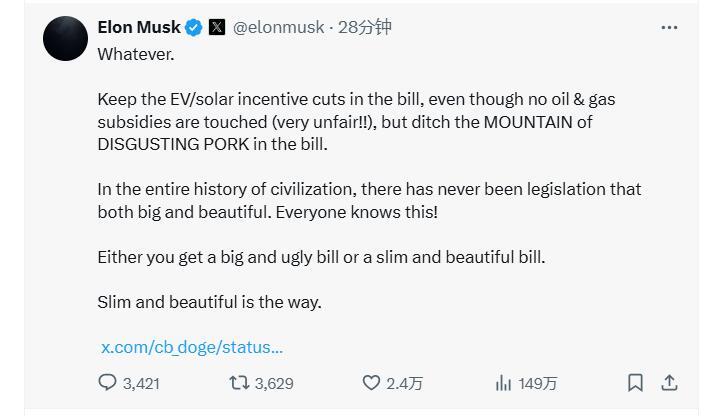
Task: Open the share upload-arrow icon
Action: (x=669, y=382)
